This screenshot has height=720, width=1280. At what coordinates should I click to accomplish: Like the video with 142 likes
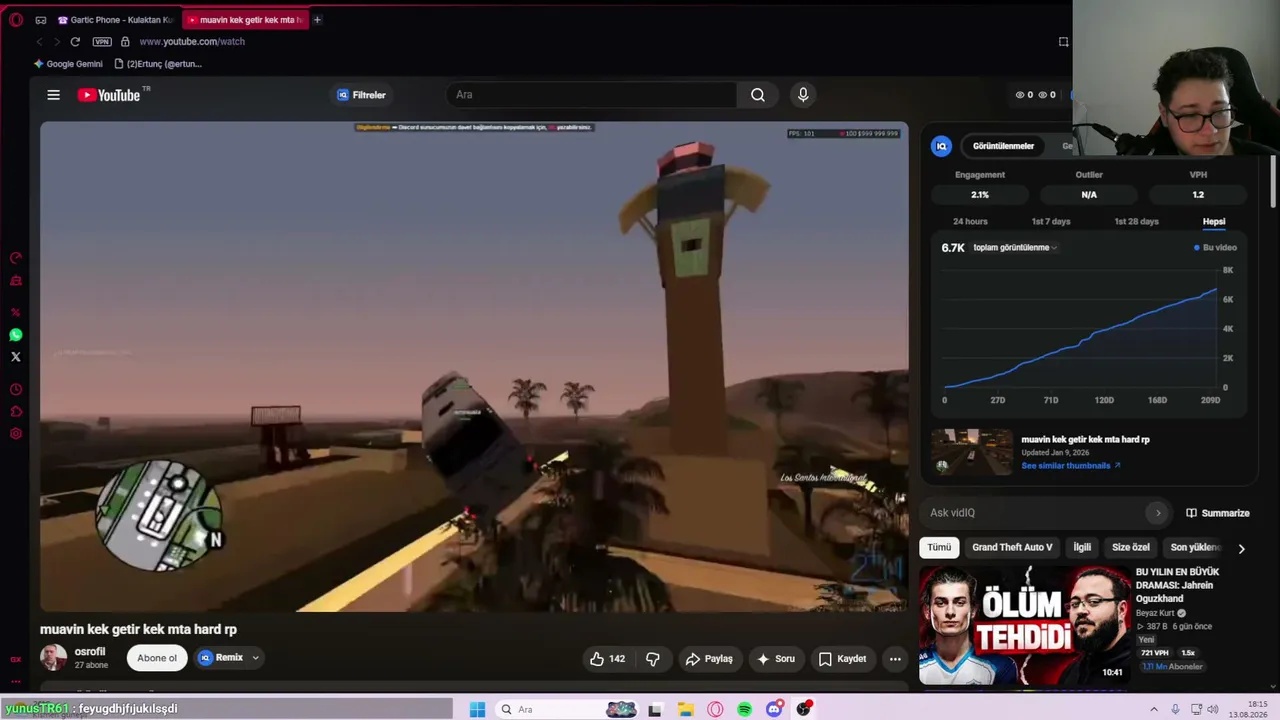[x=609, y=659]
